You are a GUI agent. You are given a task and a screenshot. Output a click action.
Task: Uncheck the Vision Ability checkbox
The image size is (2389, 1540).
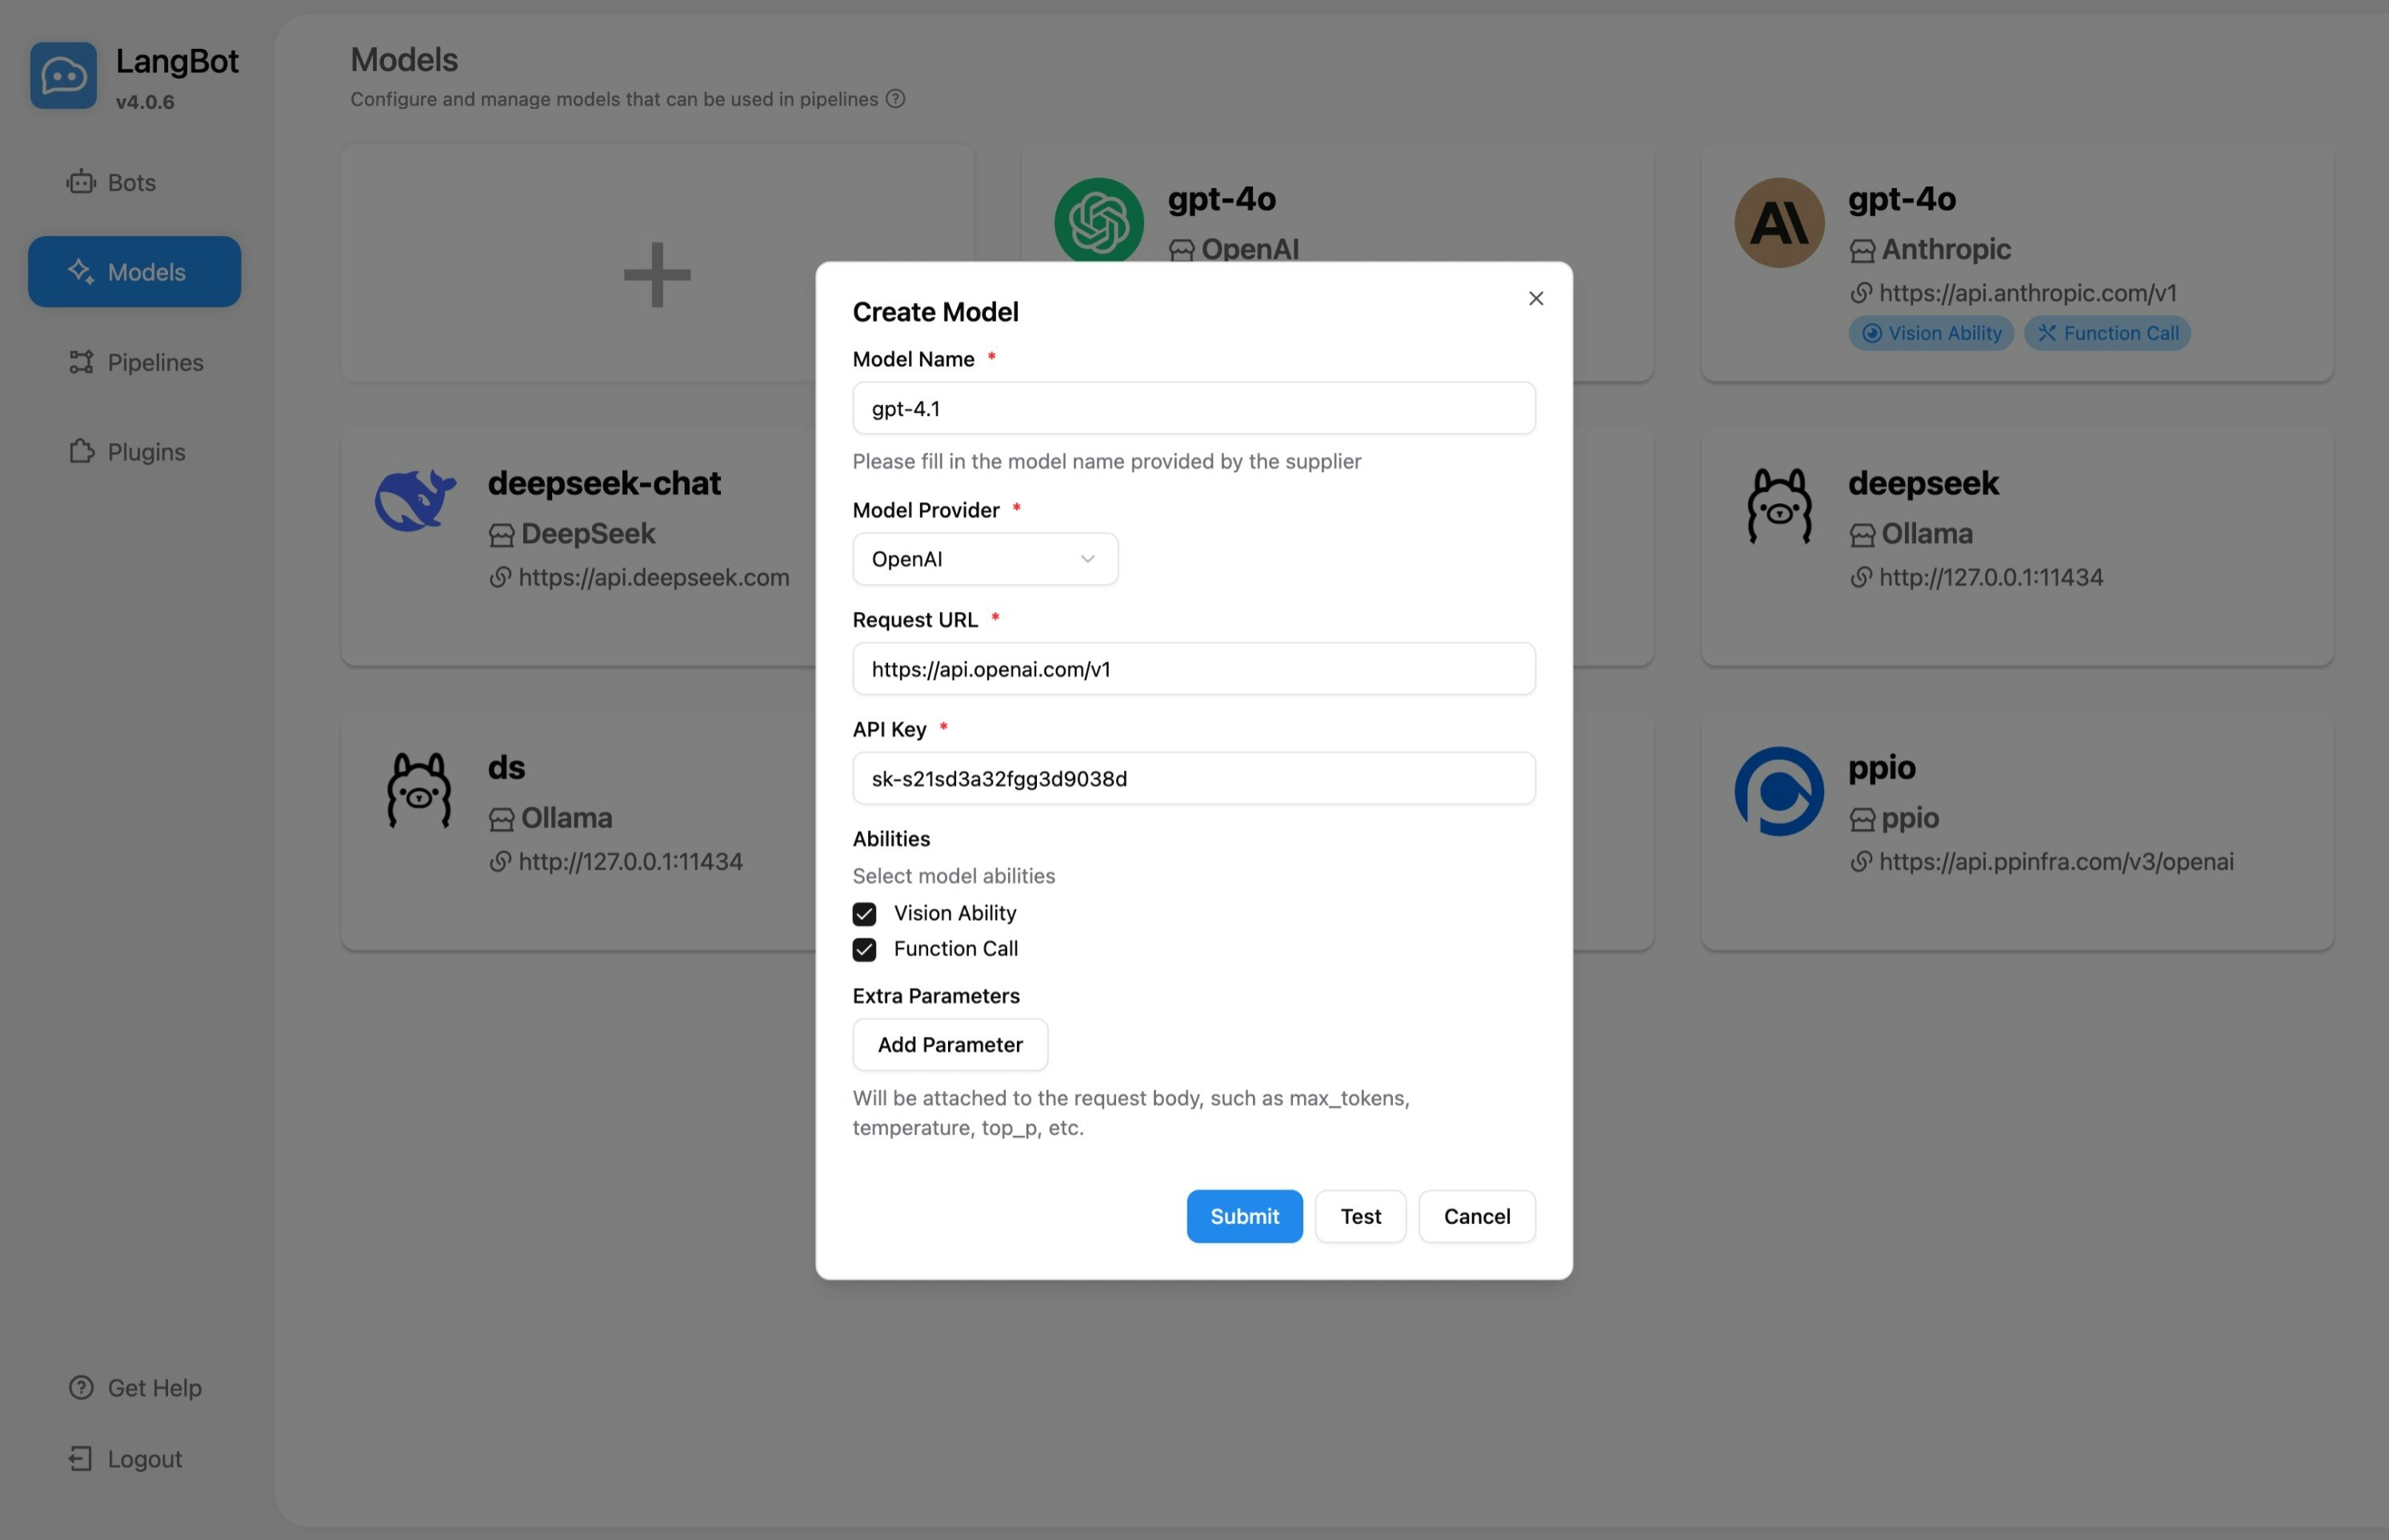click(x=864, y=914)
